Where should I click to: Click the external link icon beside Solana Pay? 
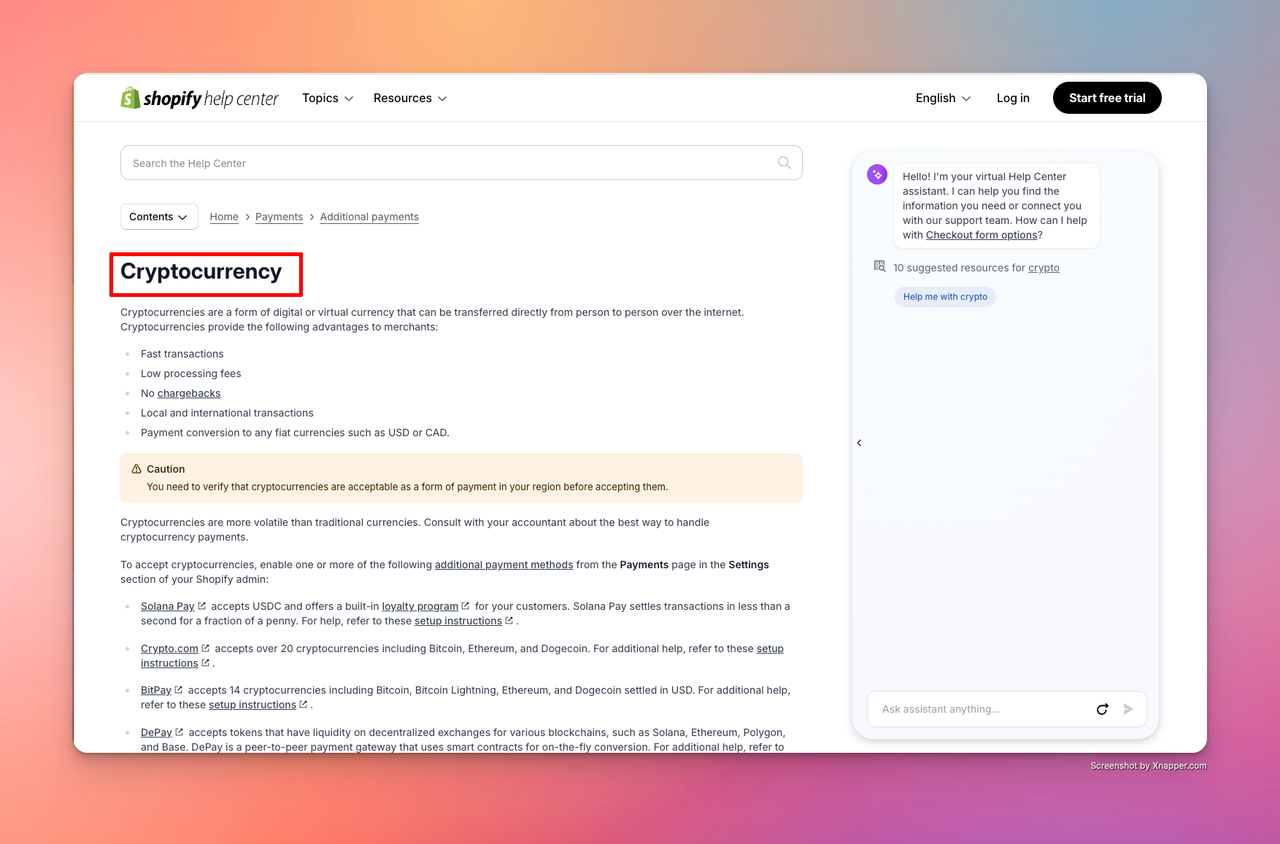(x=202, y=606)
